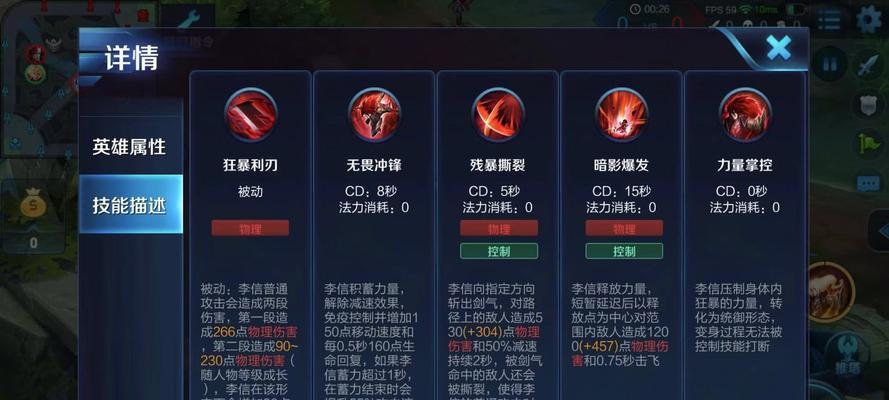Select the 暗影爆发 skill icon

click(x=622, y=114)
